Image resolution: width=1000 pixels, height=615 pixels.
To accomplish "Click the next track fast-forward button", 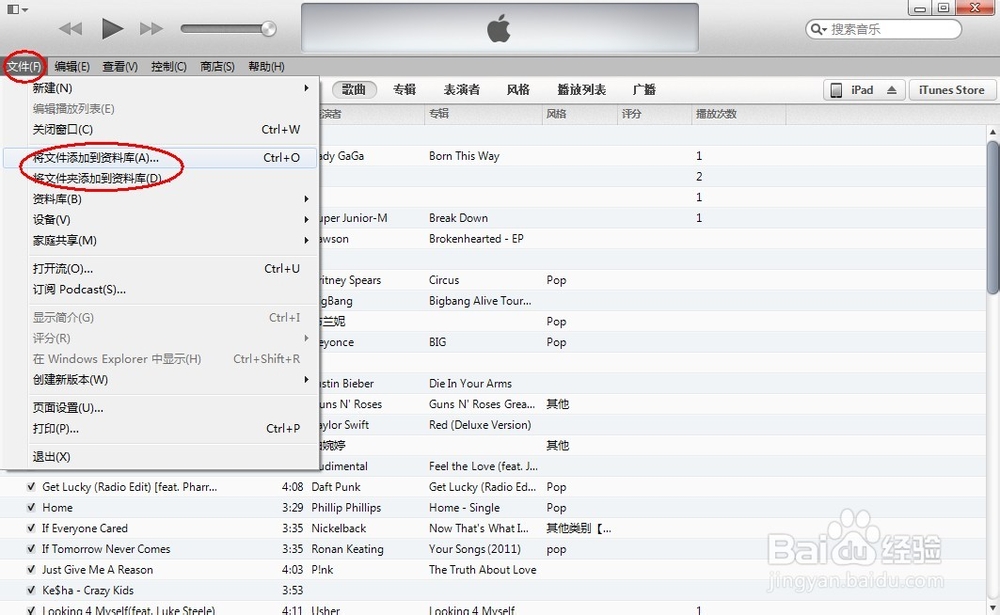I will click(151, 29).
